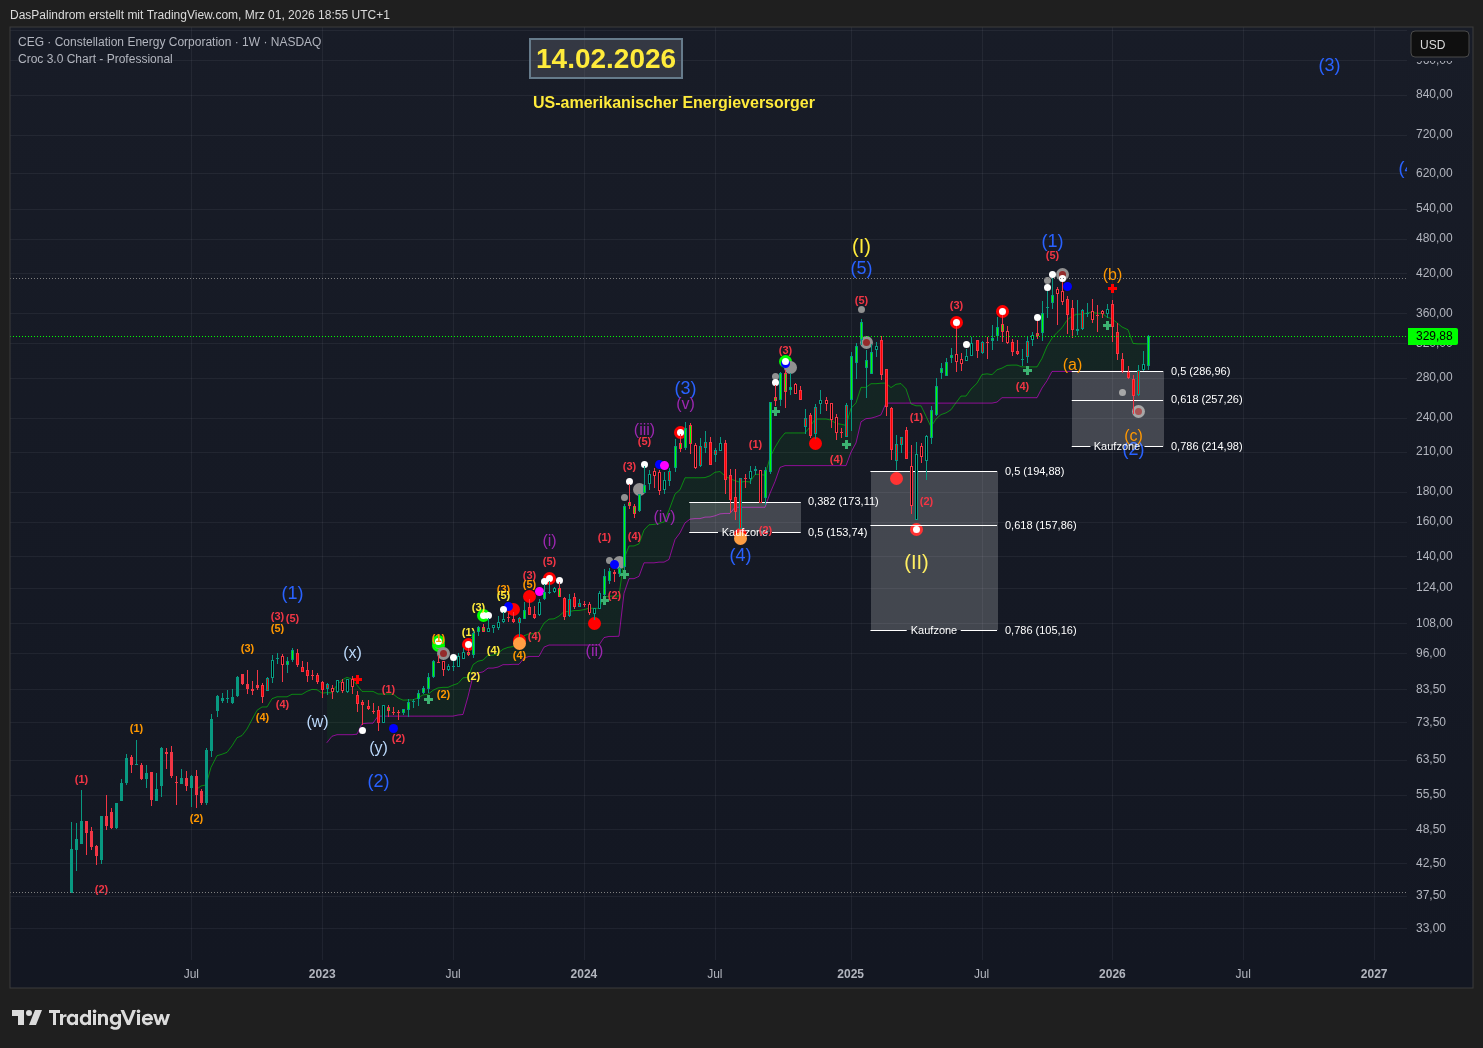1483x1048 pixels.
Task: Click the yellow (I) wave label
Action: pyautogui.click(x=861, y=246)
